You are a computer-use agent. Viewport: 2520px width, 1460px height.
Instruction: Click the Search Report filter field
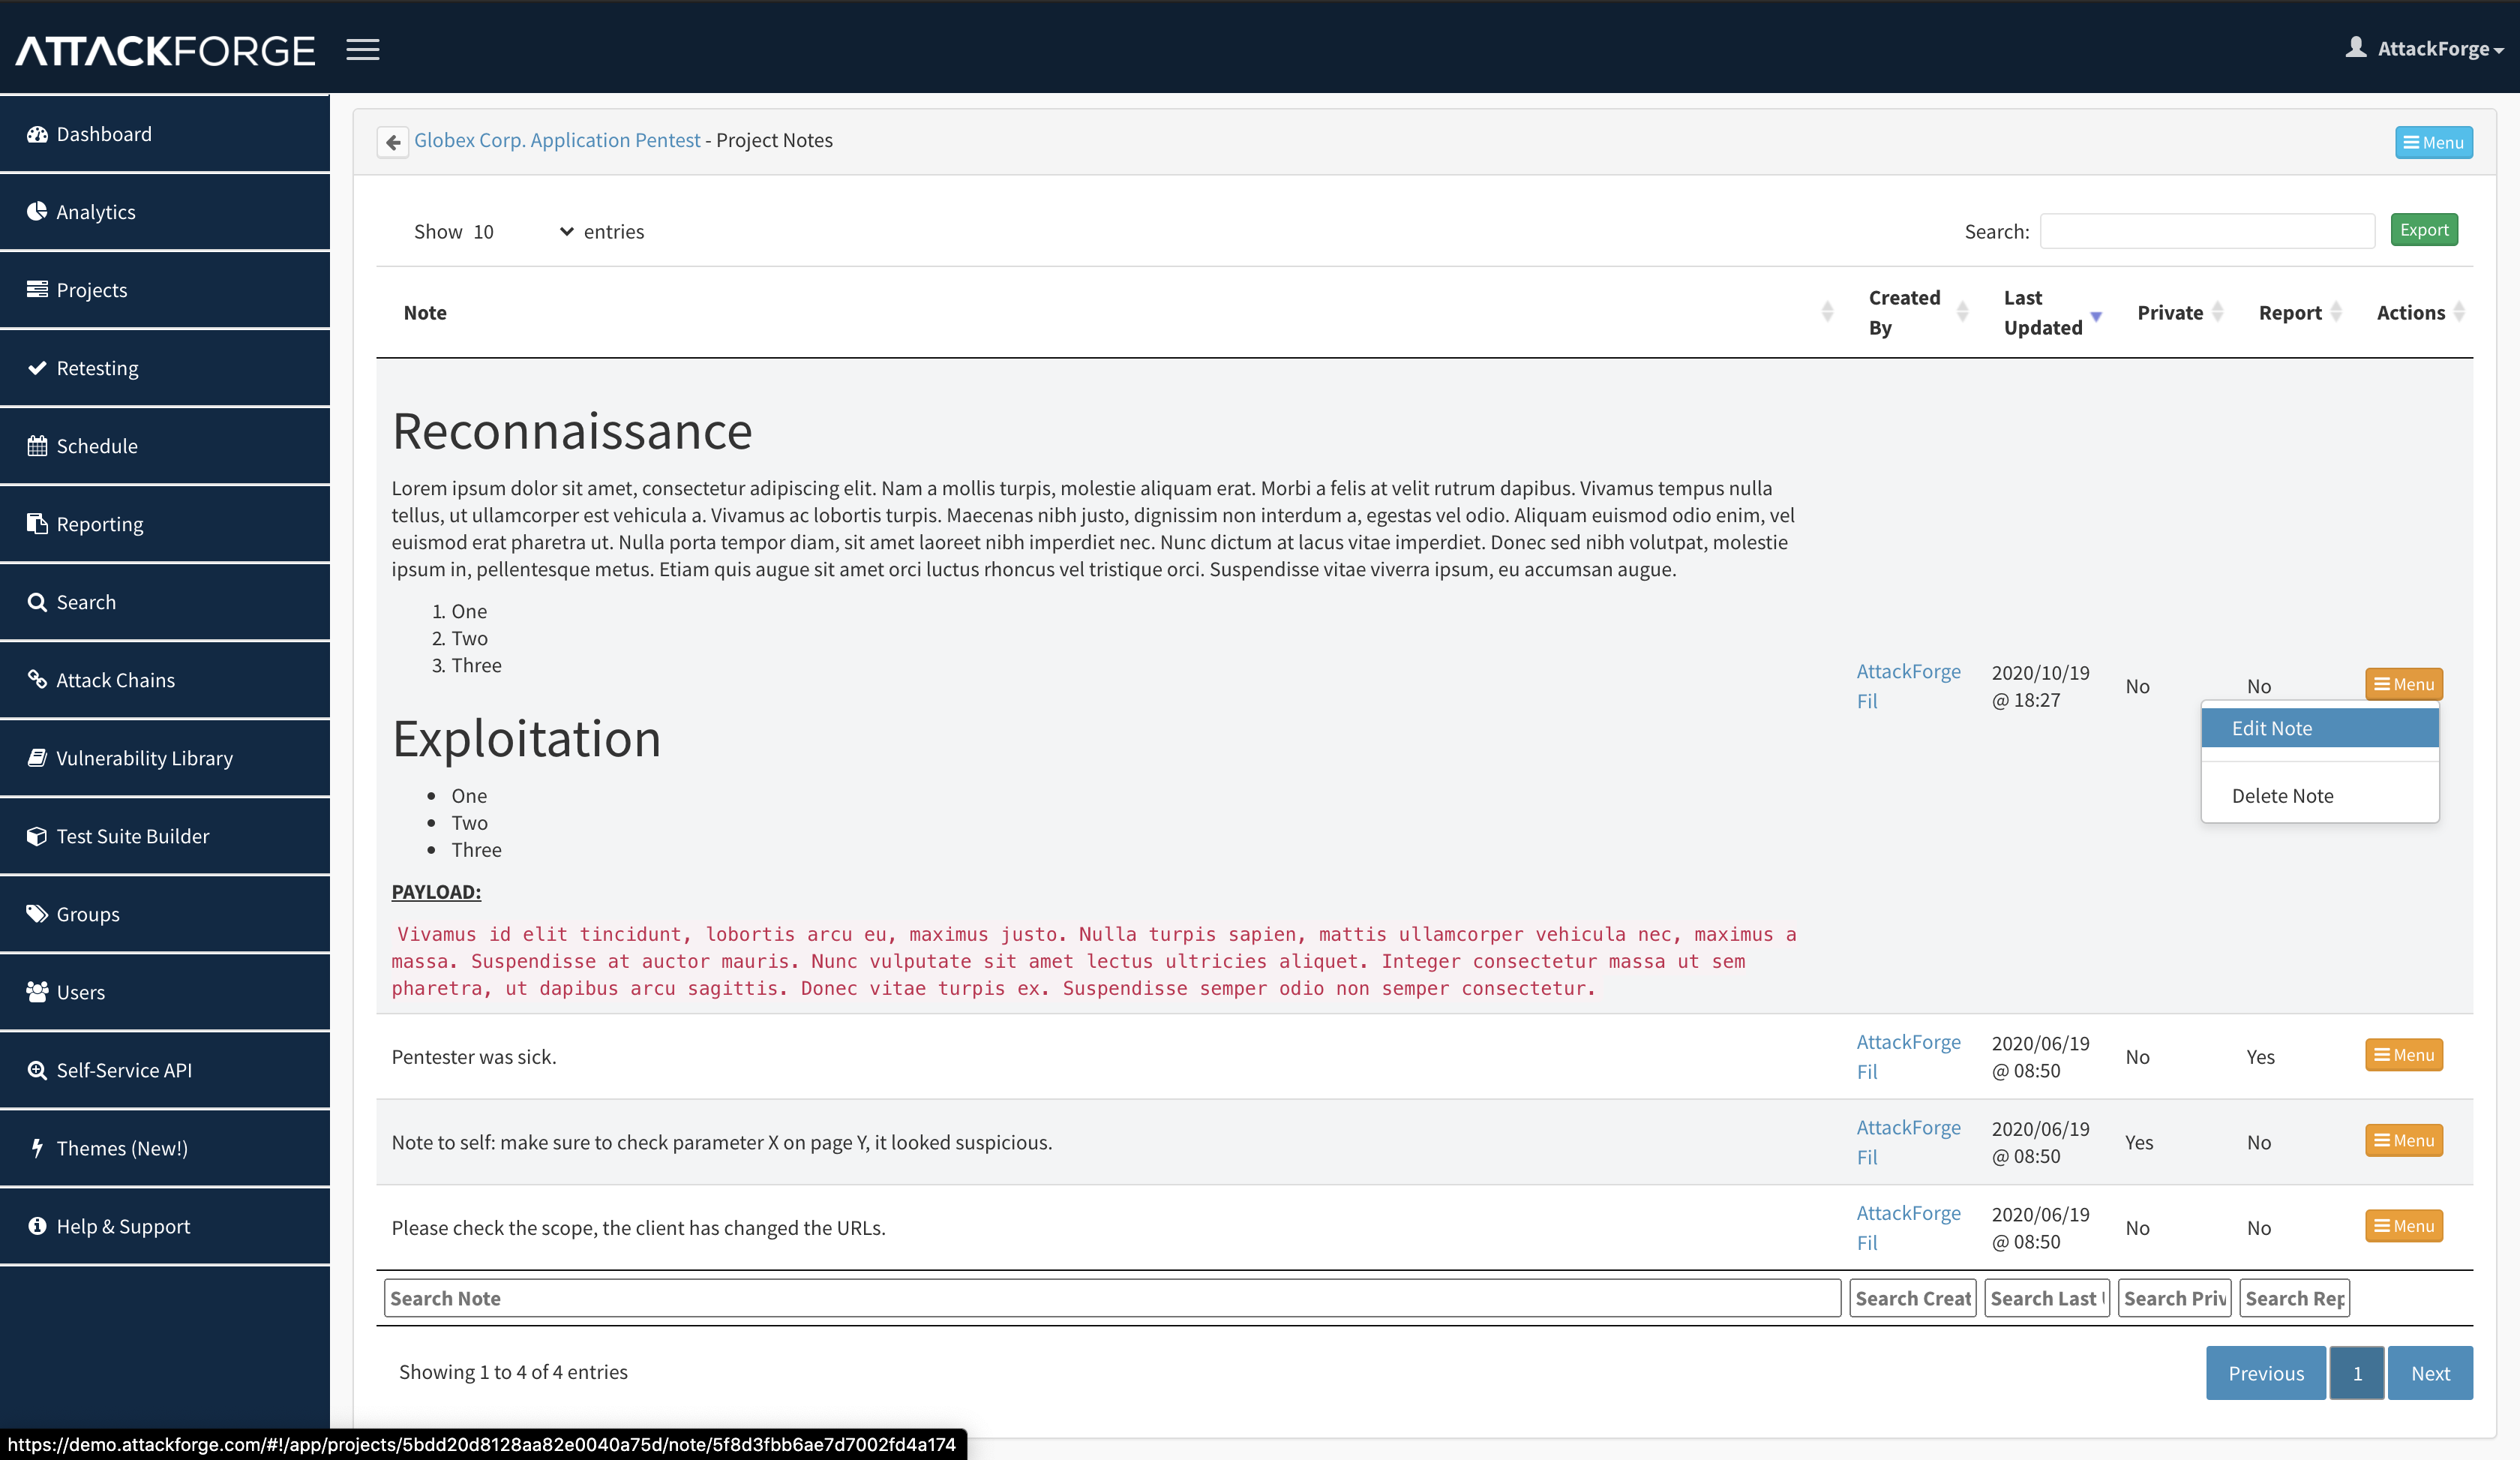click(x=2294, y=1298)
